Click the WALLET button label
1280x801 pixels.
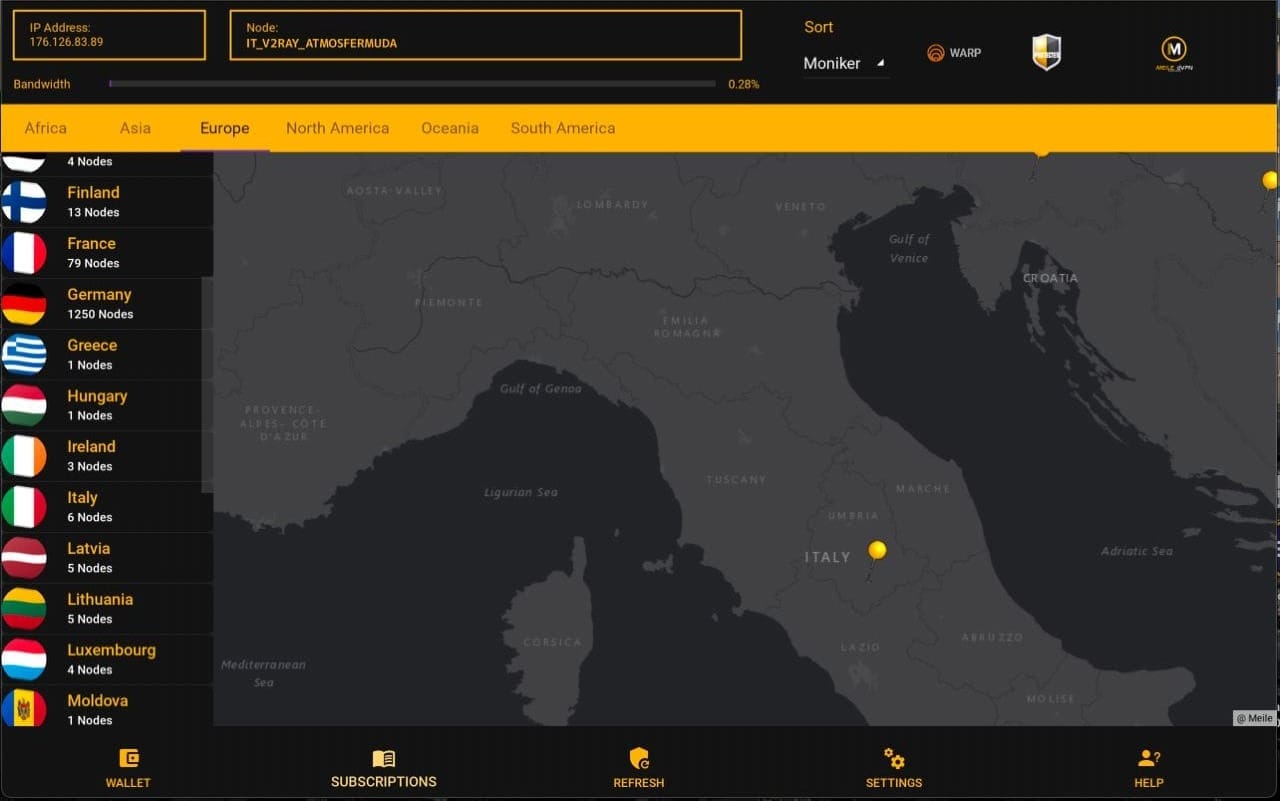[128, 783]
